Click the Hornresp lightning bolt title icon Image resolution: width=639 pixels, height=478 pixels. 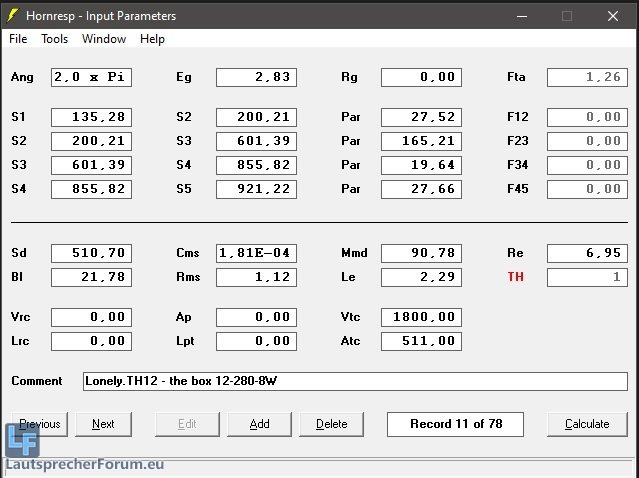point(14,16)
